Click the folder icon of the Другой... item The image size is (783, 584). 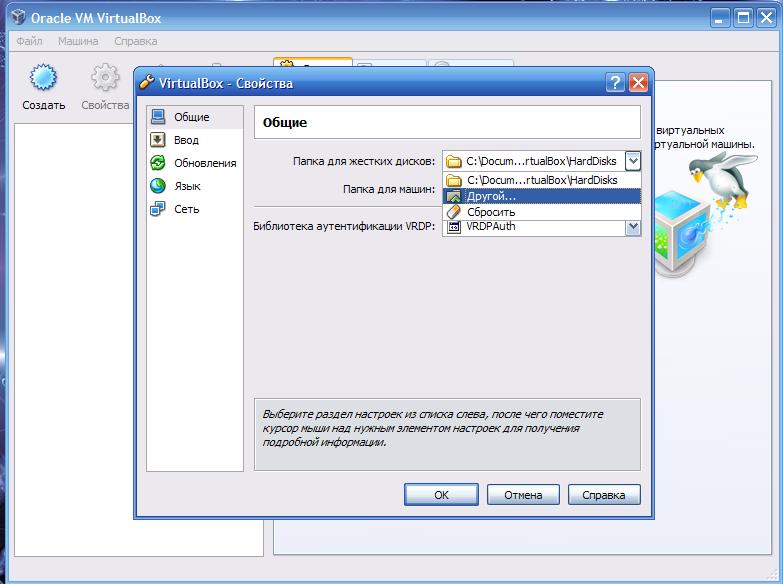point(454,196)
